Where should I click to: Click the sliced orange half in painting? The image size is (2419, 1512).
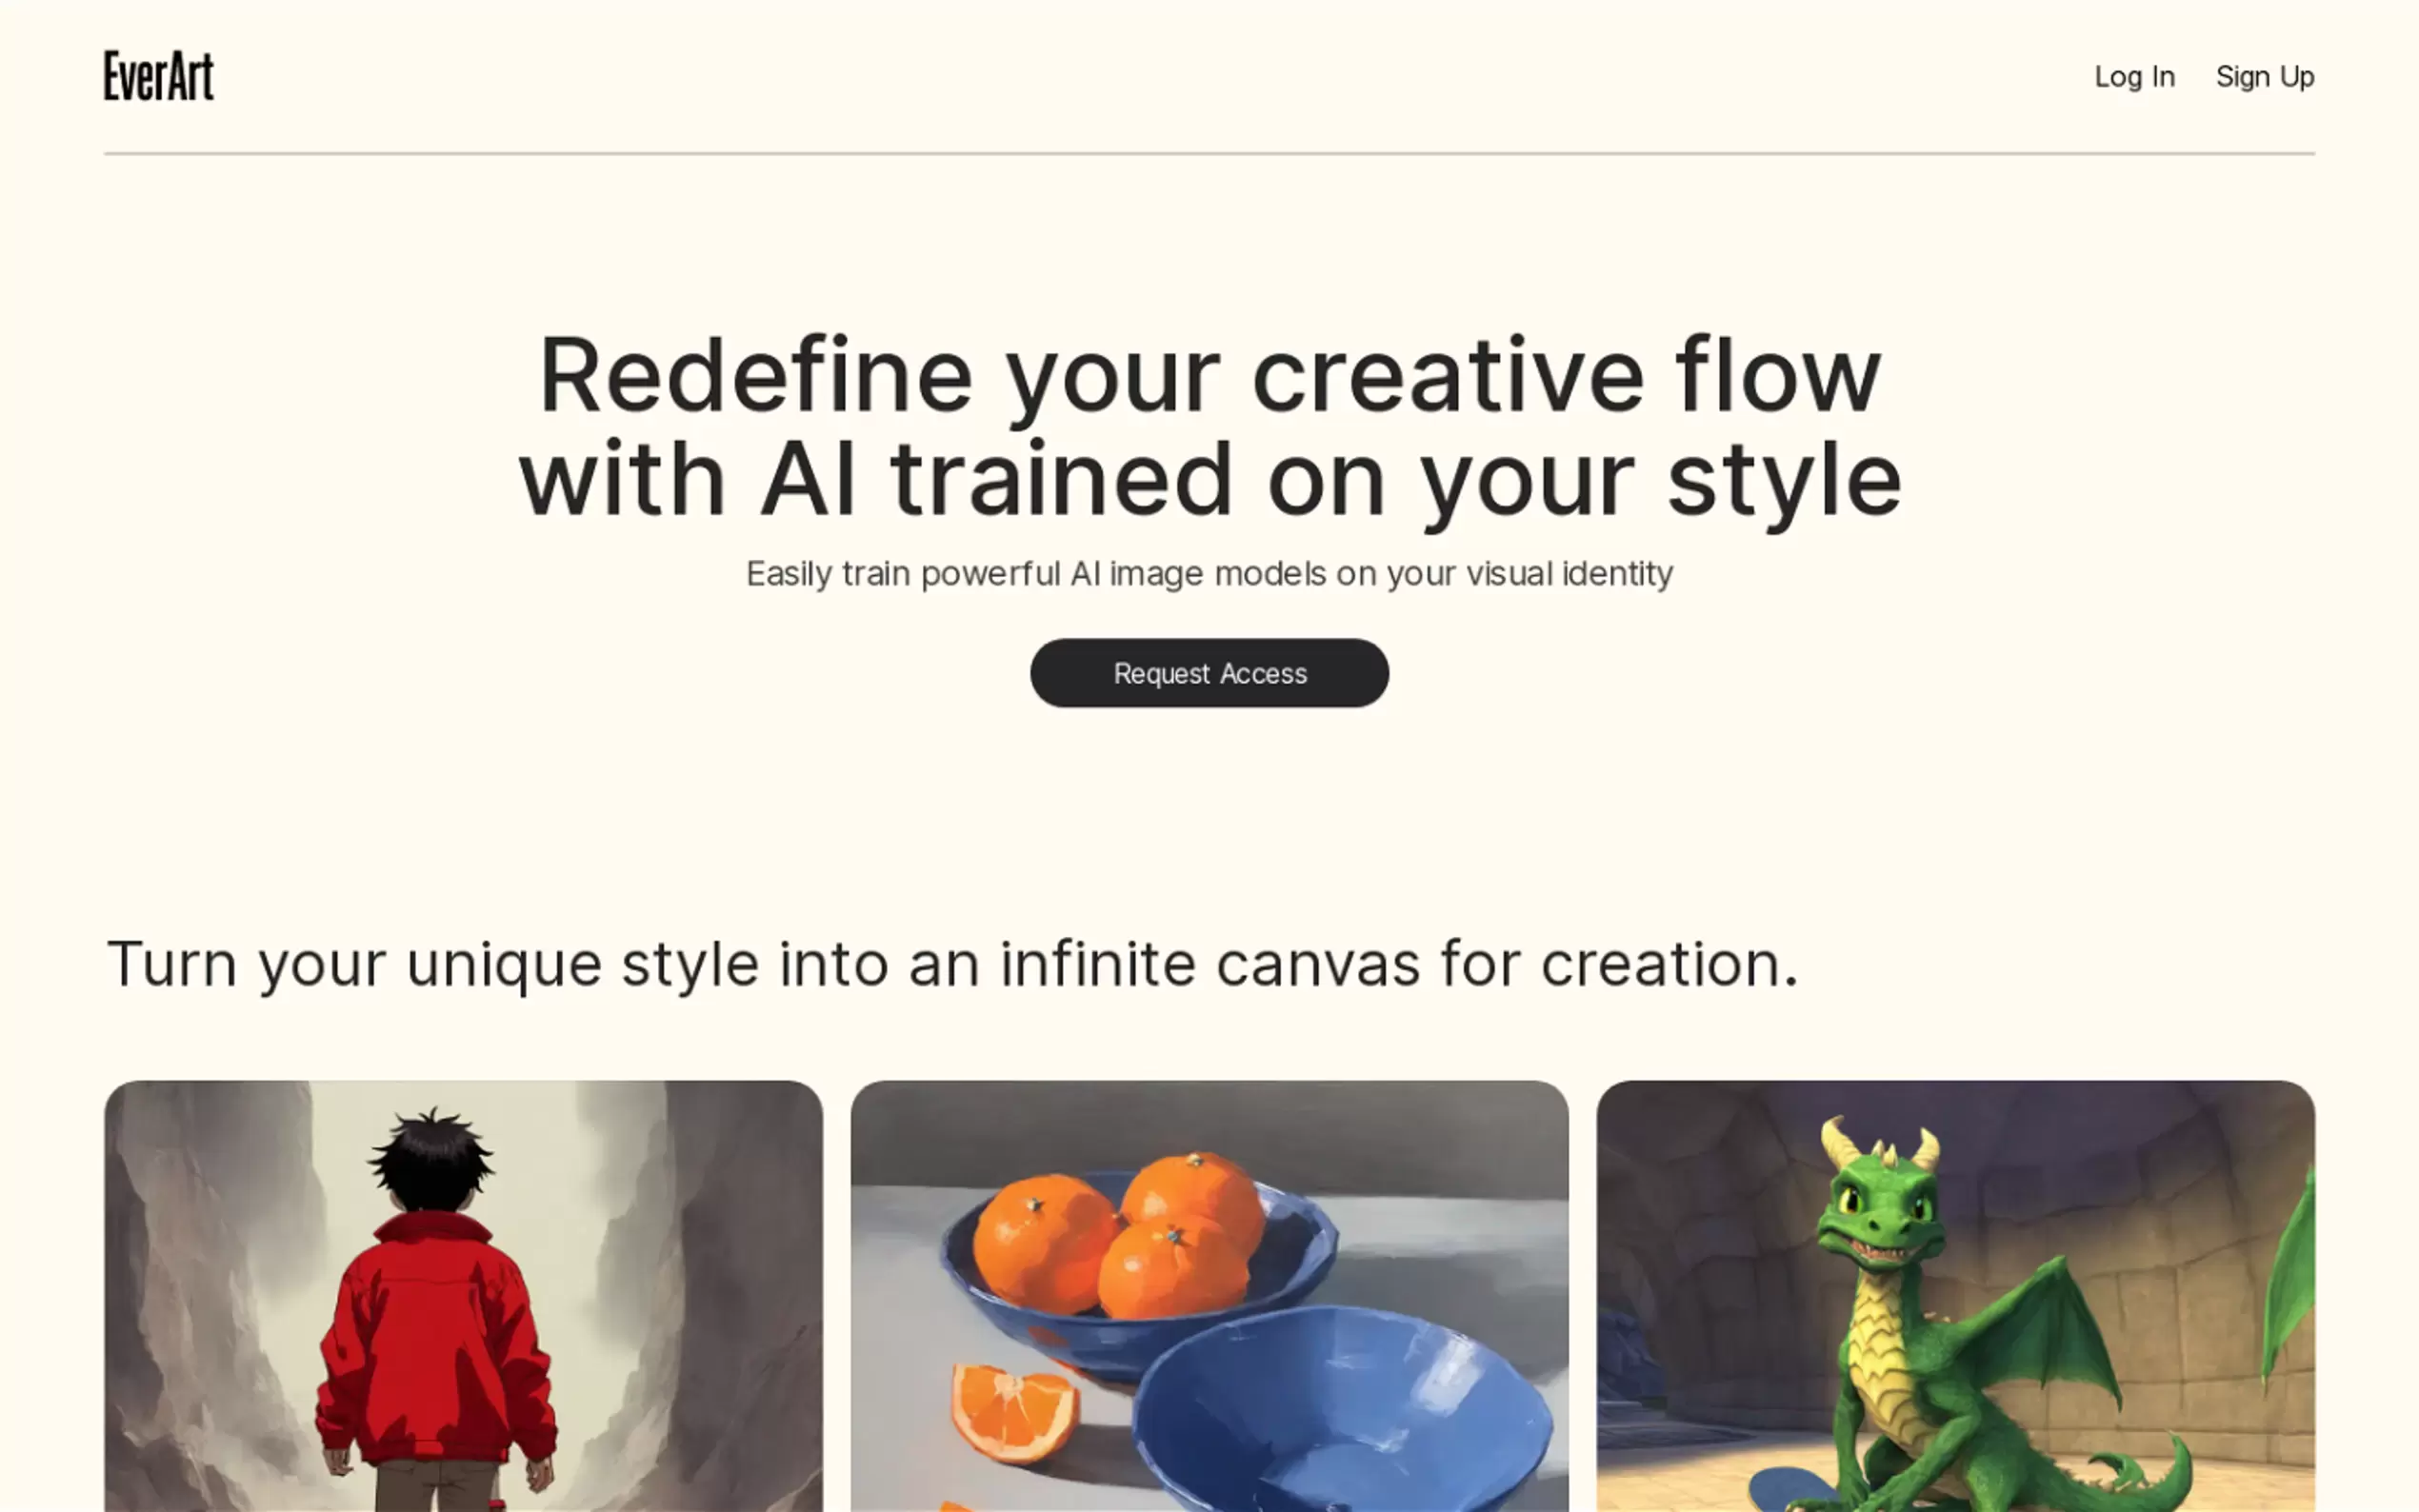(x=1014, y=1412)
